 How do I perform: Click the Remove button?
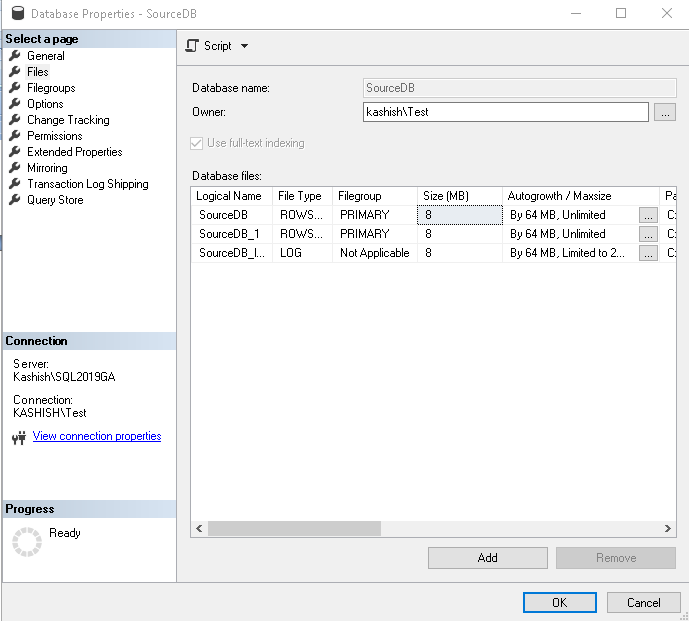click(616, 558)
